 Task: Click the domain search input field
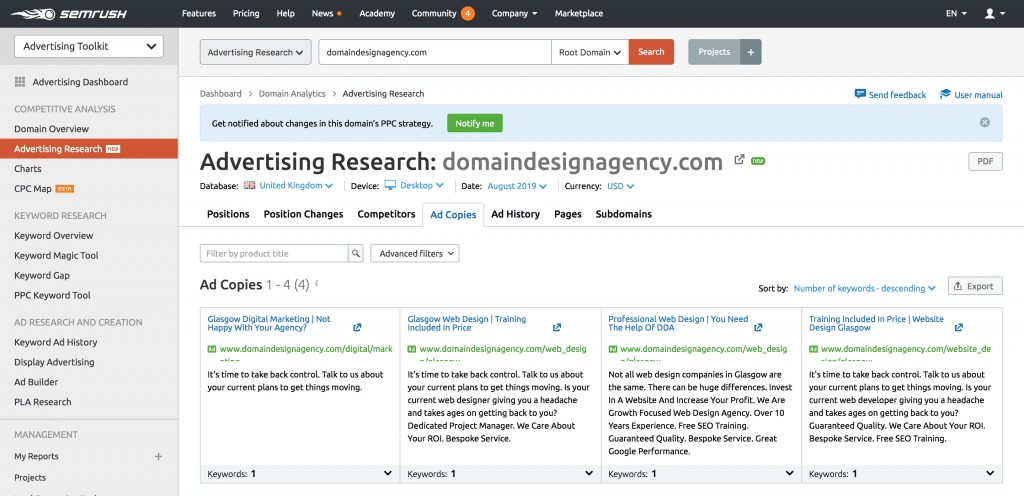(435, 52)
